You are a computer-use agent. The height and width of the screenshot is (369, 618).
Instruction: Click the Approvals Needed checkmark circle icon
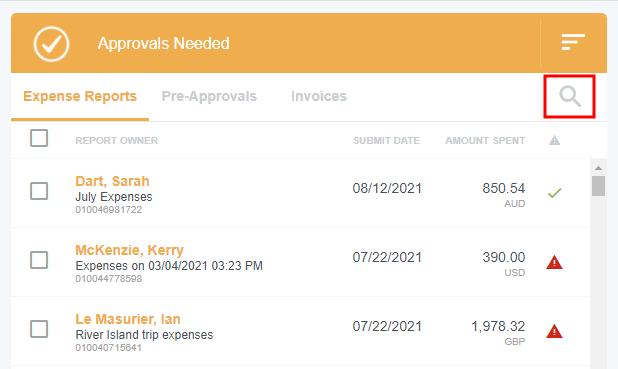point(51,44)
